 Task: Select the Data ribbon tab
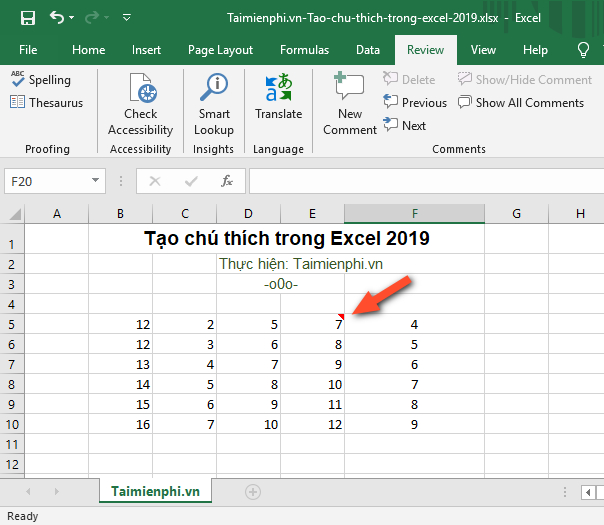(x=368, y=50)
